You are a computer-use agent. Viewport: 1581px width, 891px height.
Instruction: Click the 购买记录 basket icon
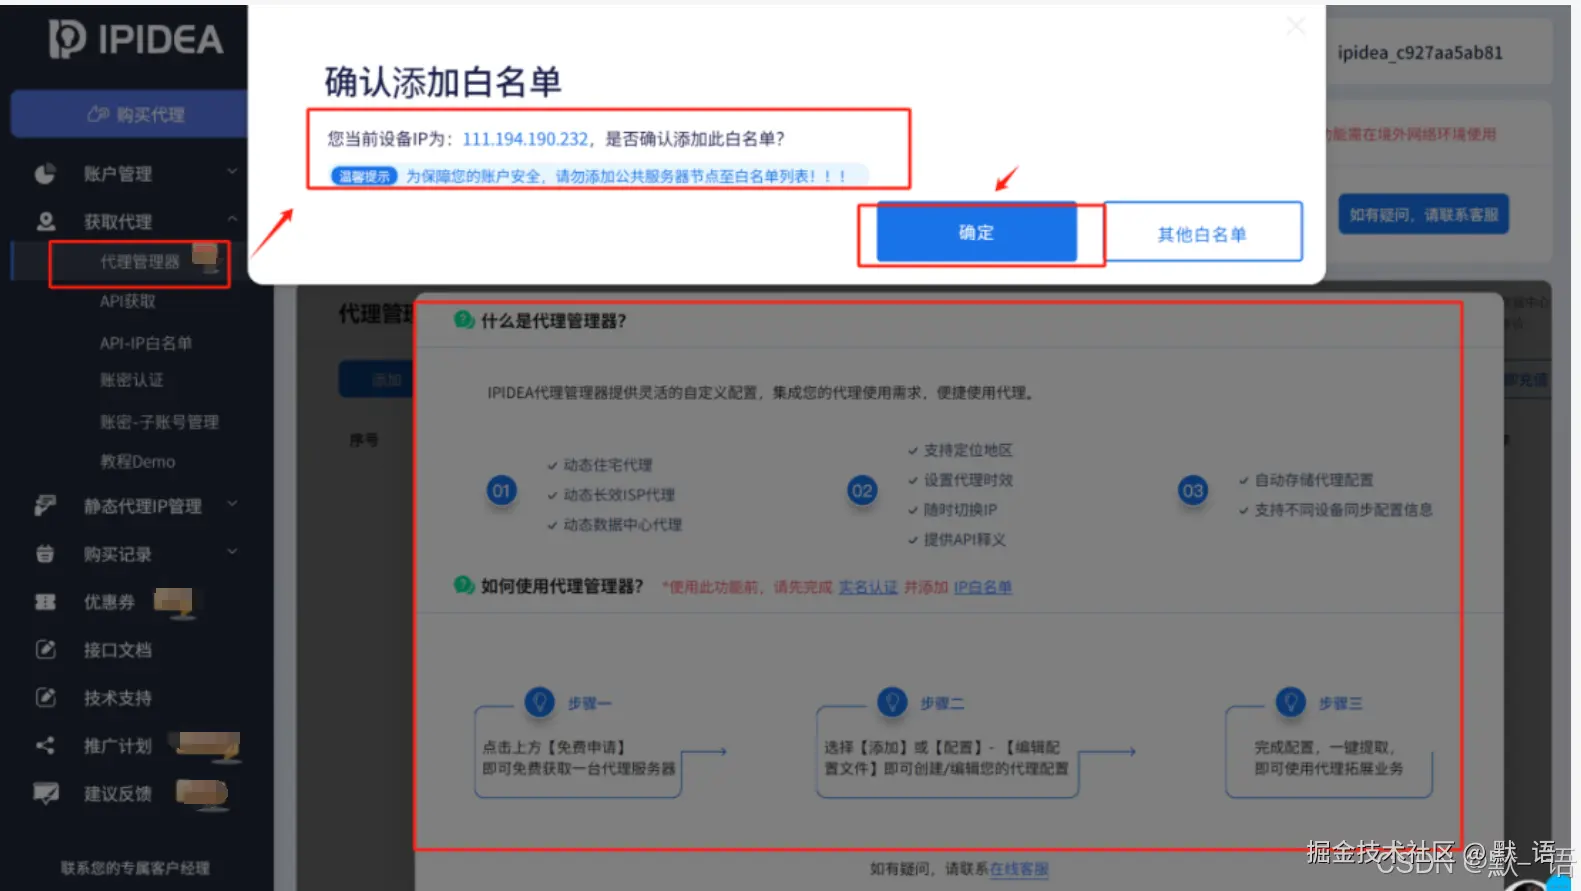pyautogui.click(x=45, y=553)
